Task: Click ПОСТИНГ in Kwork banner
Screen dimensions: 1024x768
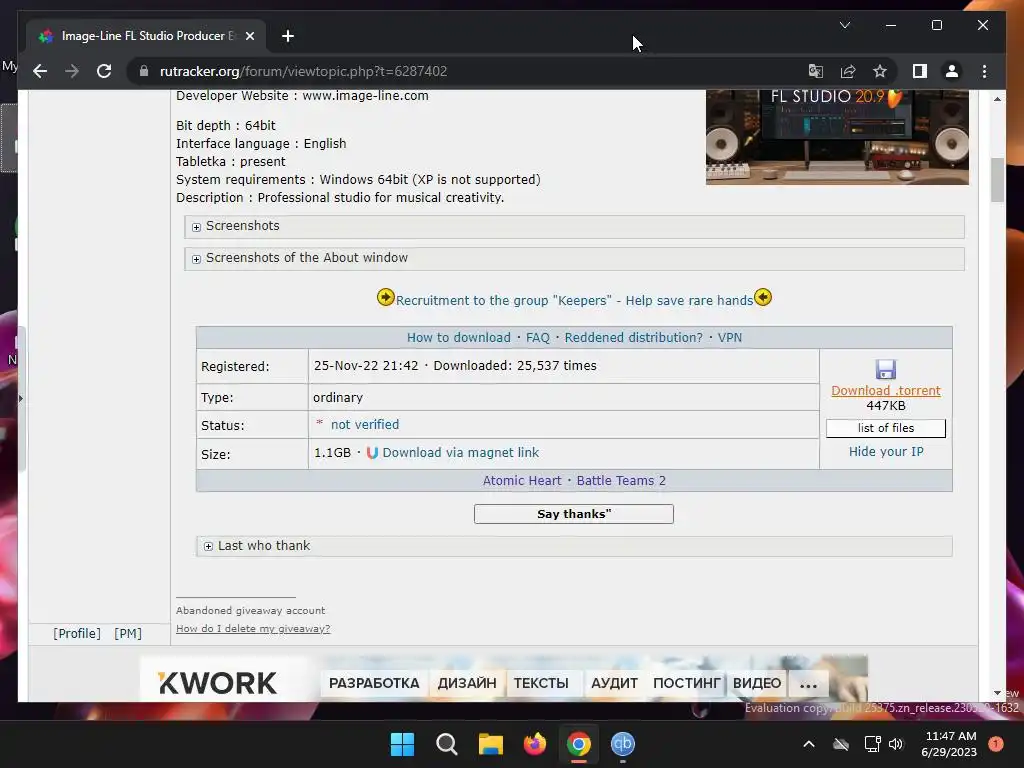Action: (686, 683)
